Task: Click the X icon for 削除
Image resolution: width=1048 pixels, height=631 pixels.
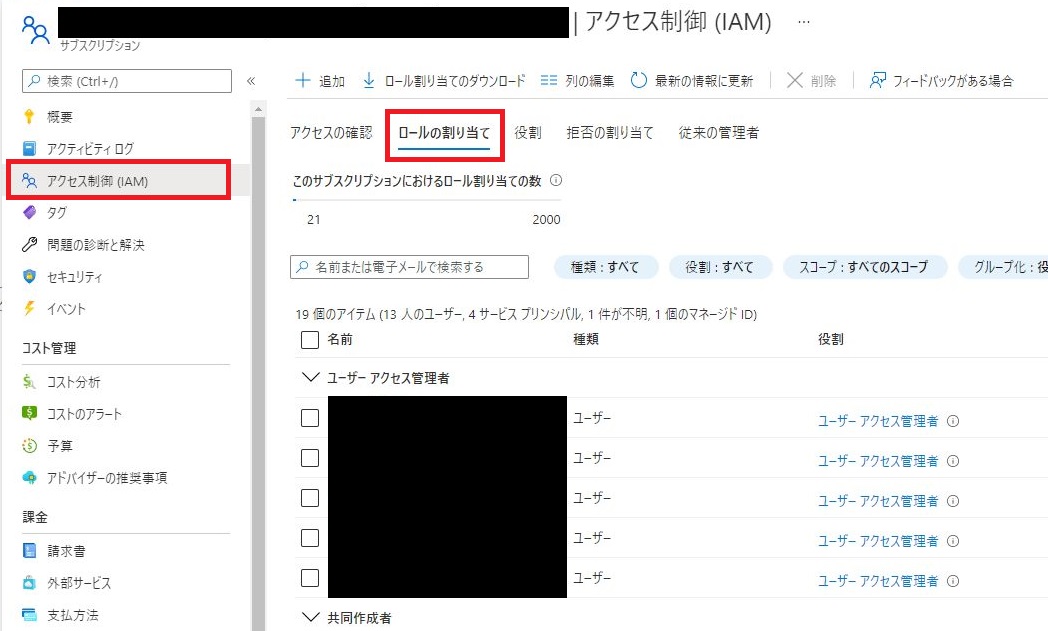Action: [794, 80]
